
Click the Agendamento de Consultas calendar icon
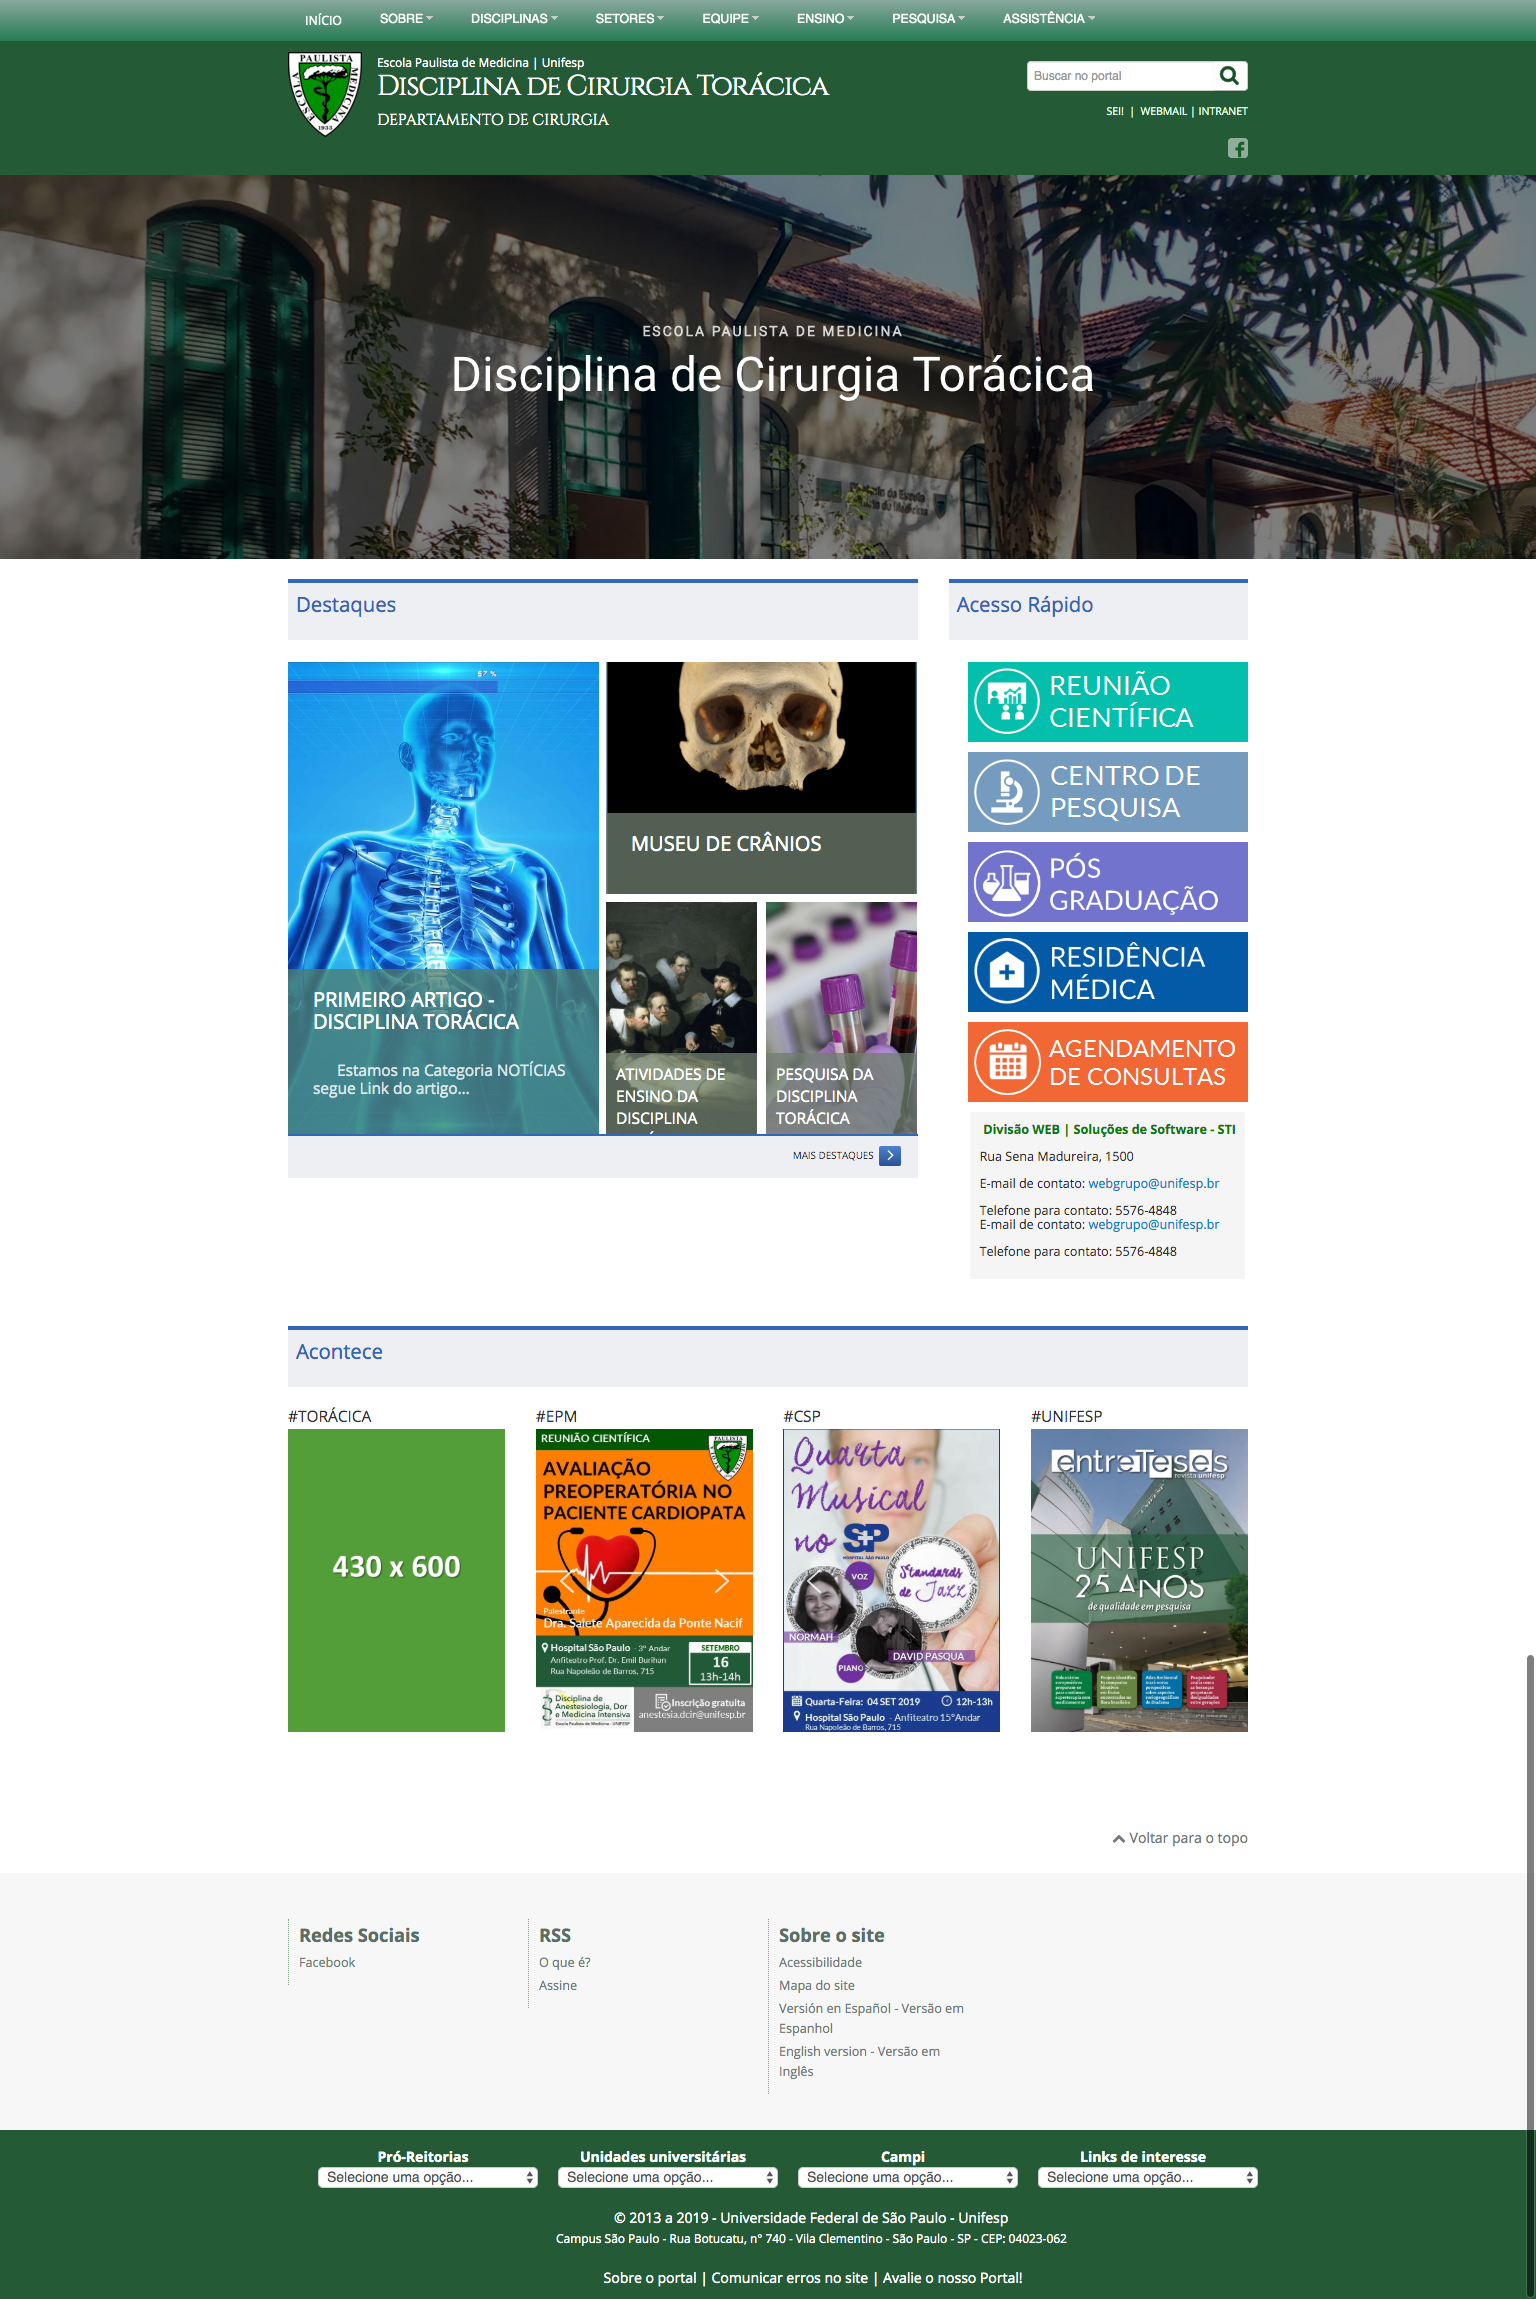1007,1062
